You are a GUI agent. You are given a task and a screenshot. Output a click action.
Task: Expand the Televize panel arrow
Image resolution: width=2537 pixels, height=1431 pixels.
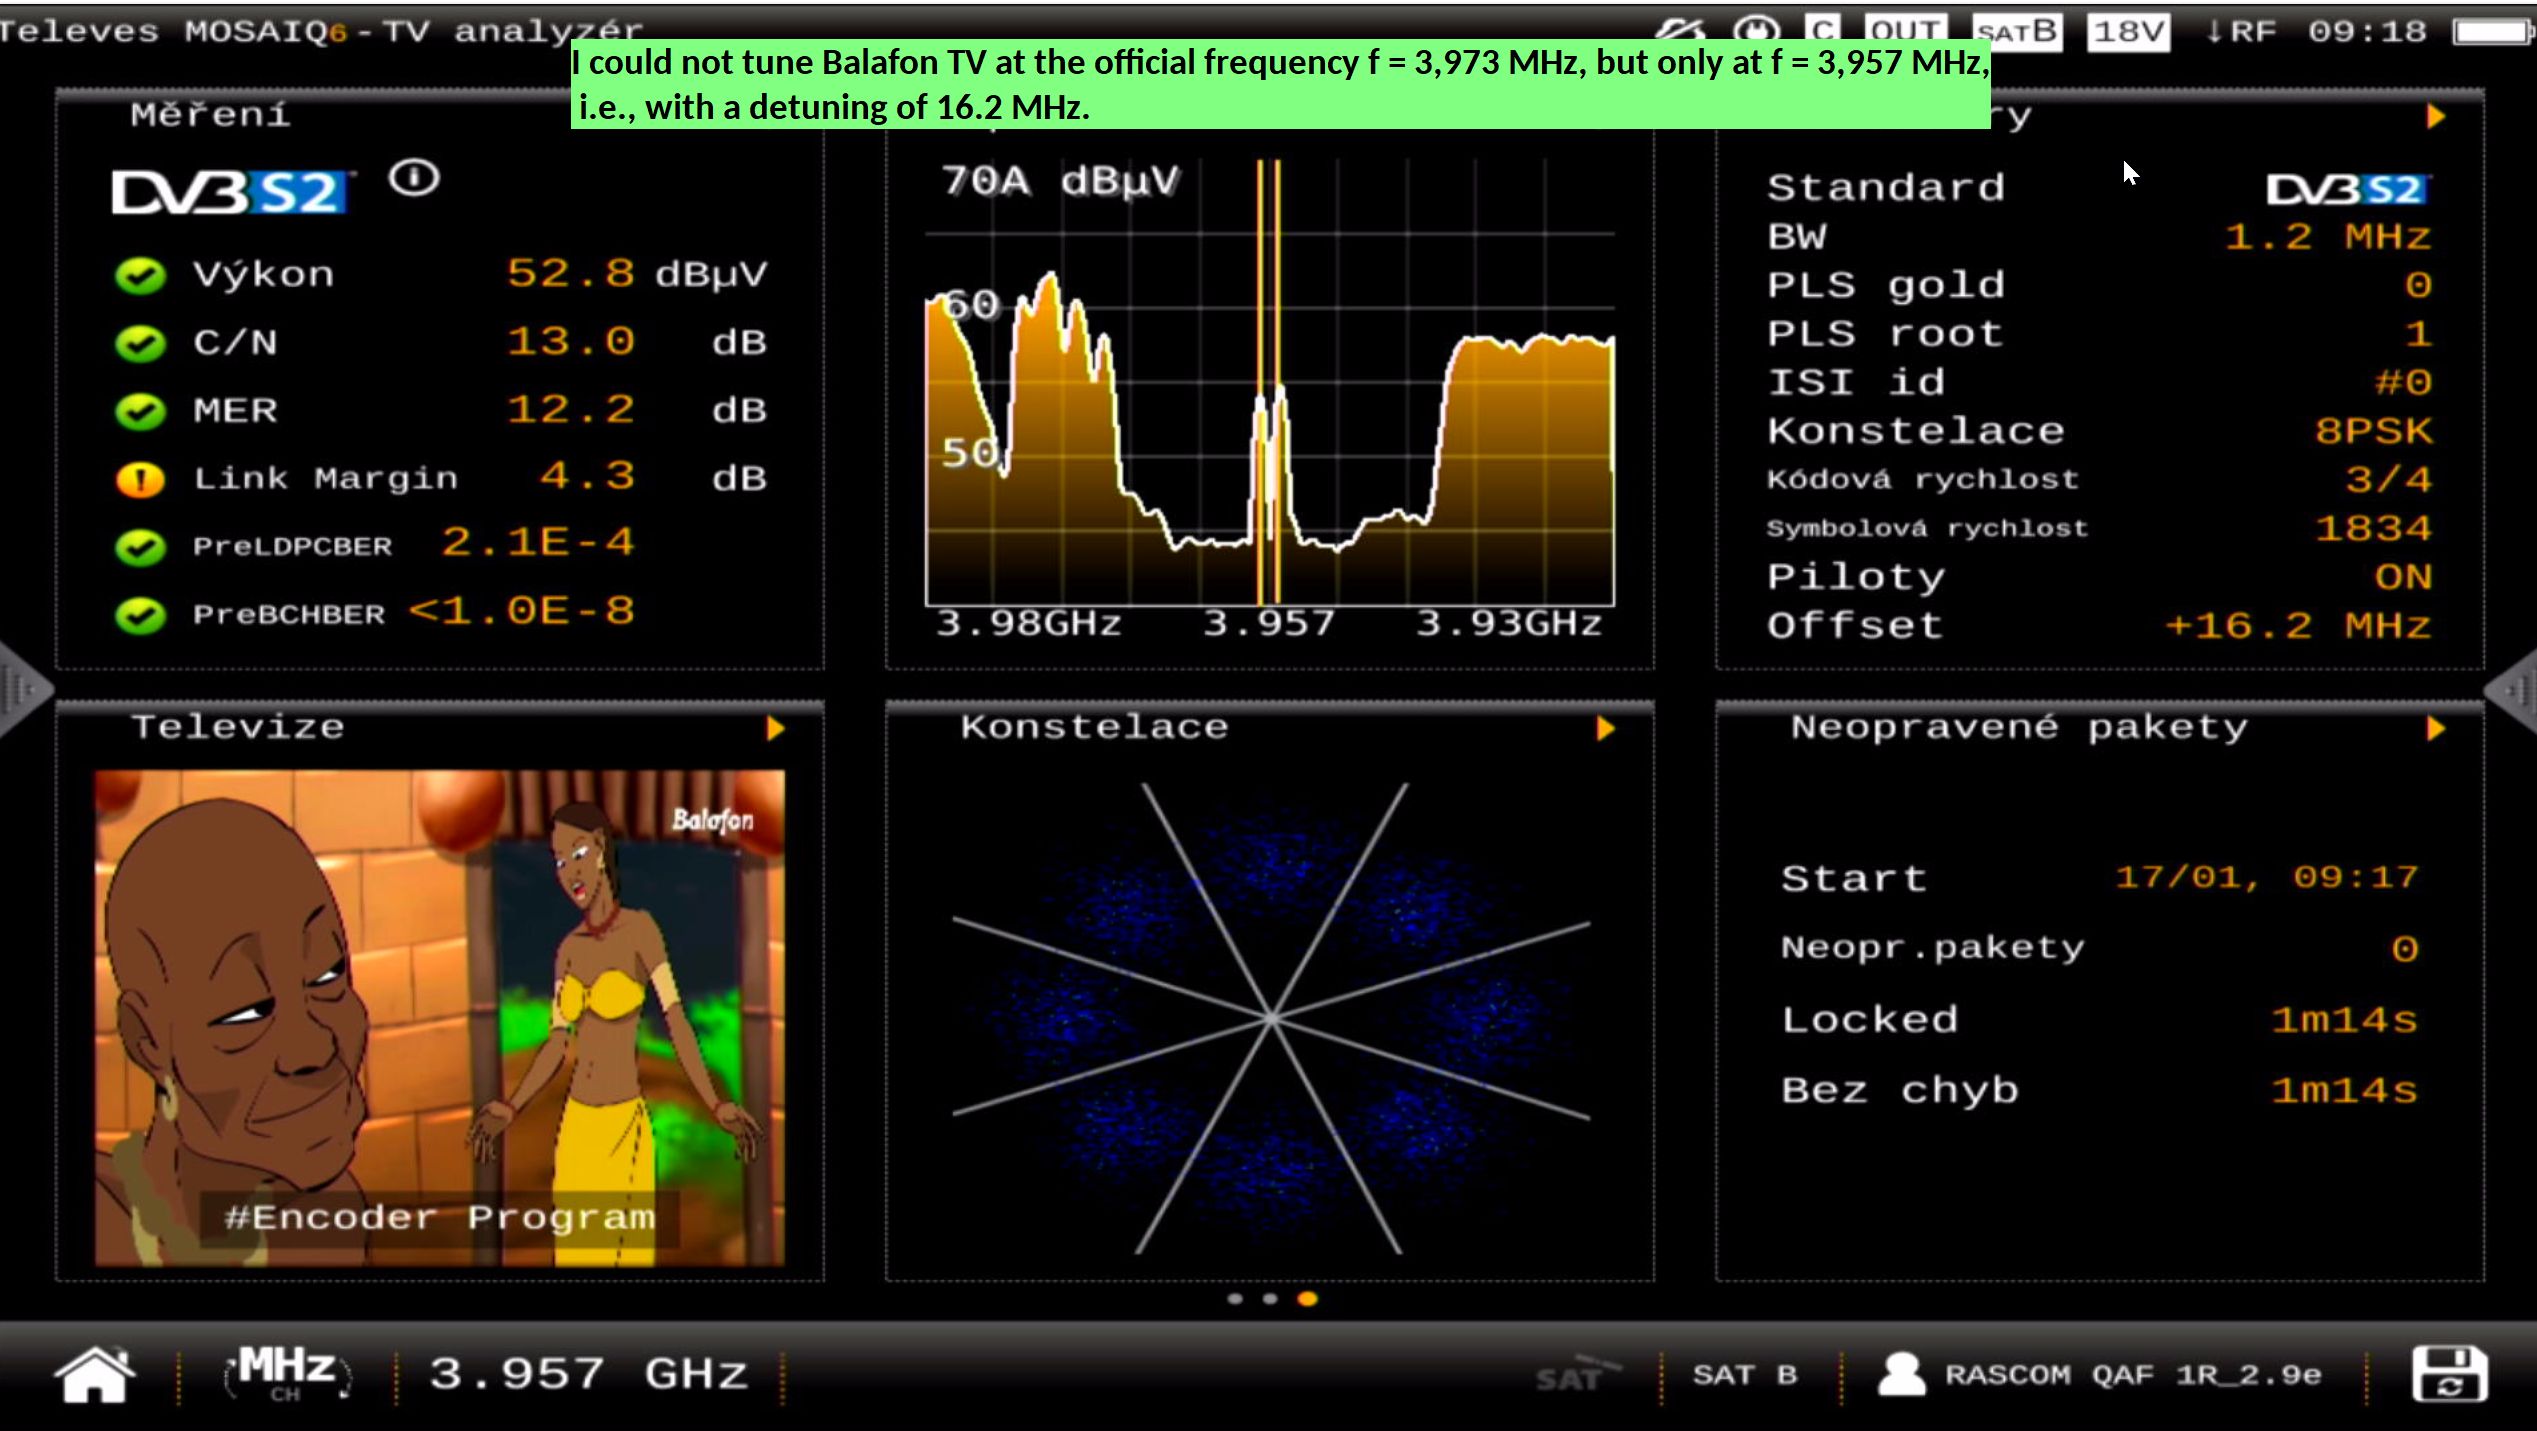775,728
